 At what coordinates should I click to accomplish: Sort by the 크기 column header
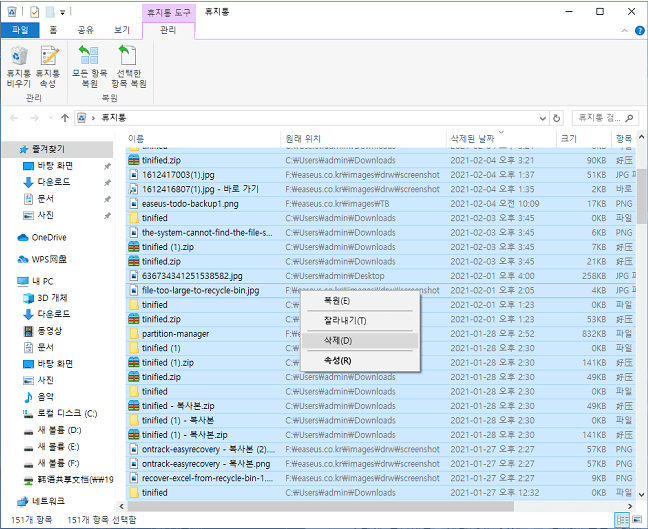(583, 138)
